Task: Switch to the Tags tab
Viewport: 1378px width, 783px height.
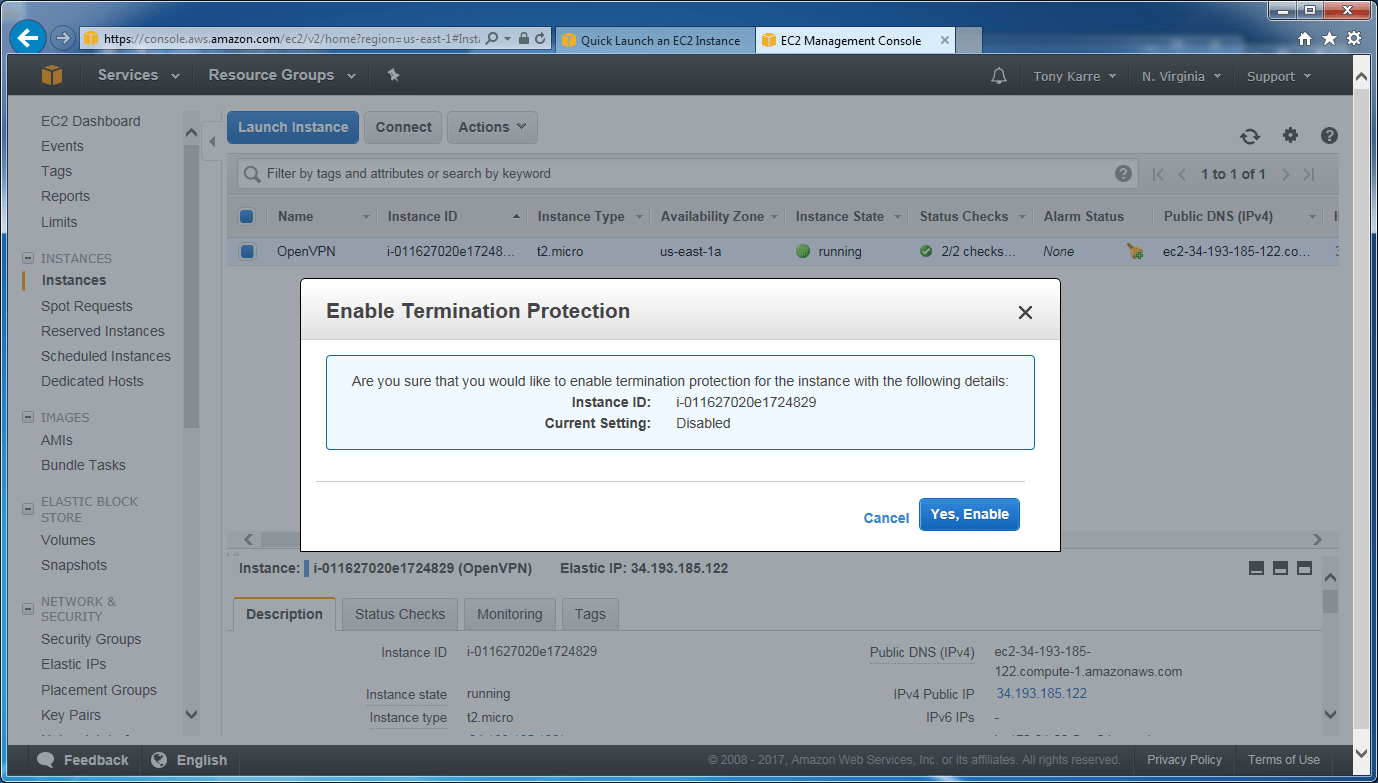Action: coord(590,614)
